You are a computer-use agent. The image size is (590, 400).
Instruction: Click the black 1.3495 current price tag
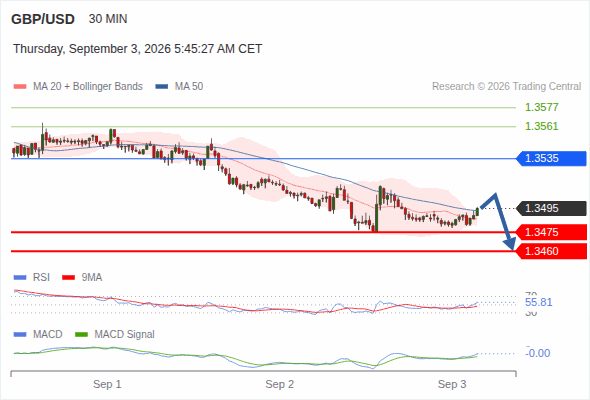(x=551, y=208)
